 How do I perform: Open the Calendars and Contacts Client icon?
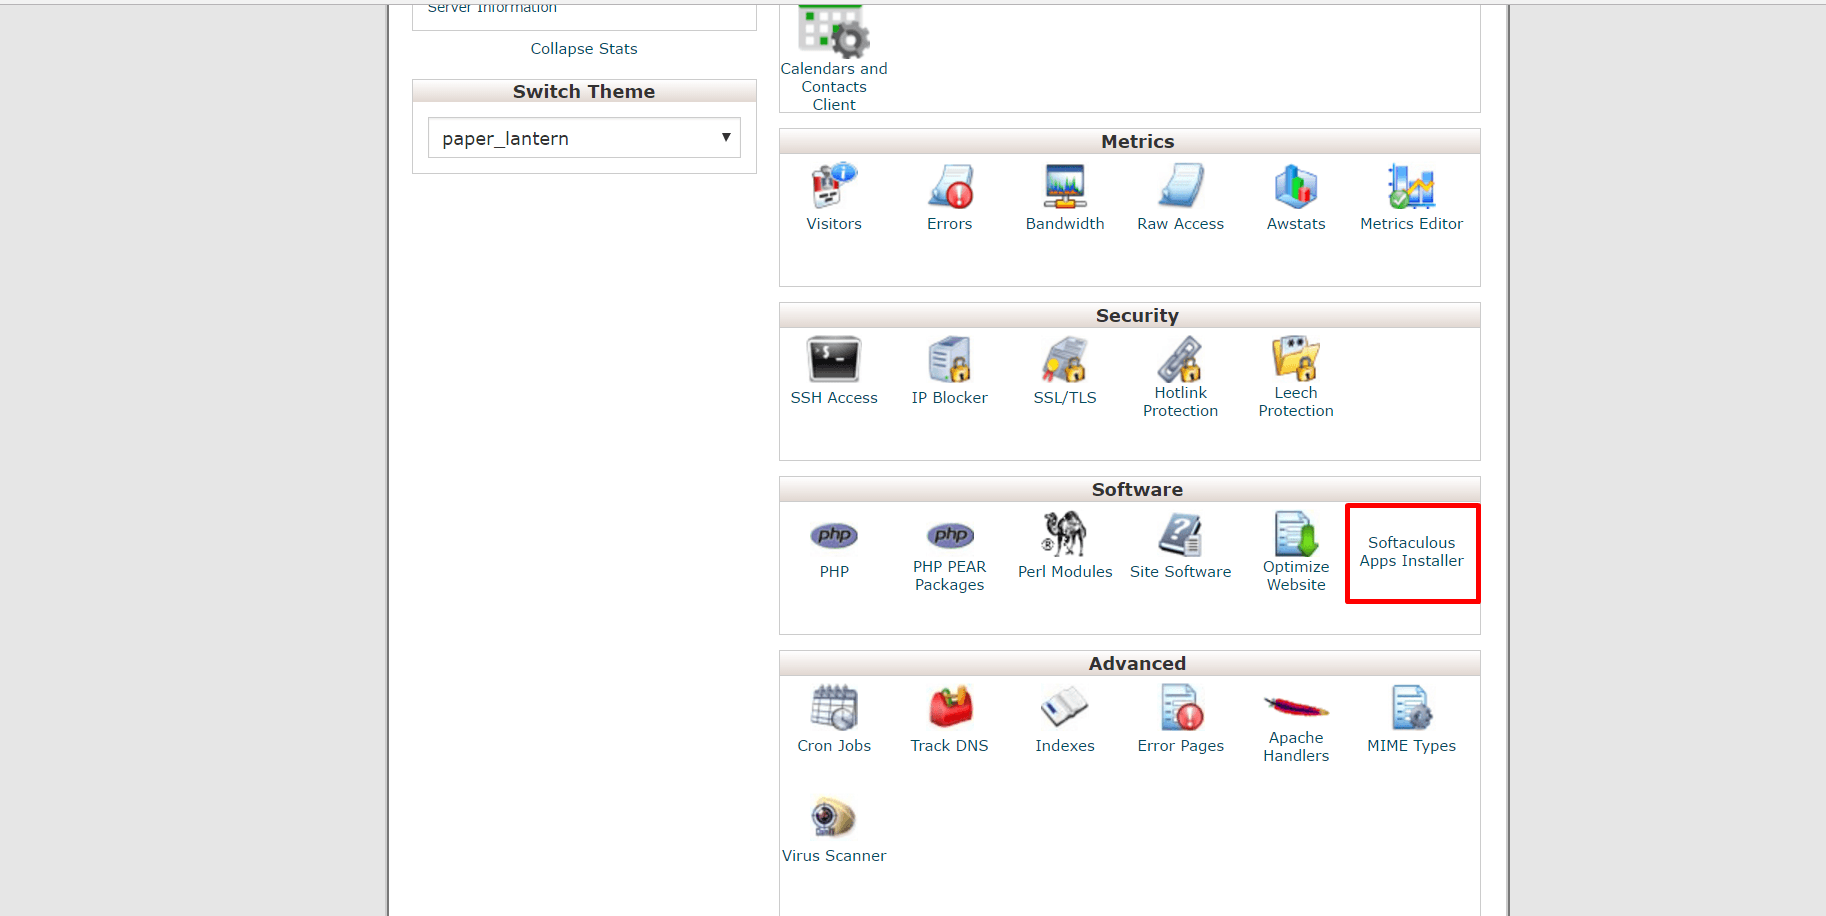click(834, 30)
